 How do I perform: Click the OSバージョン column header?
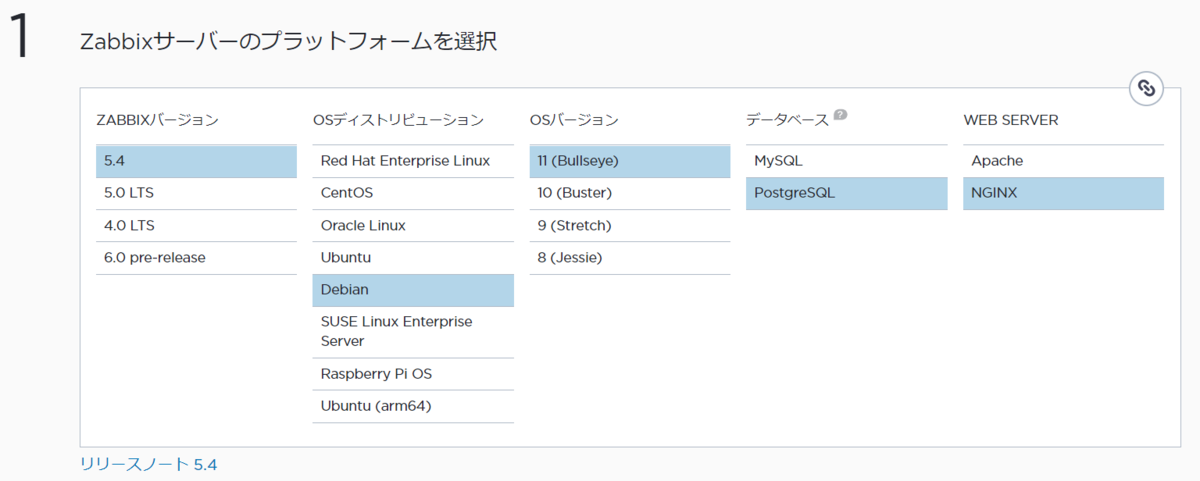pos(574,120)
